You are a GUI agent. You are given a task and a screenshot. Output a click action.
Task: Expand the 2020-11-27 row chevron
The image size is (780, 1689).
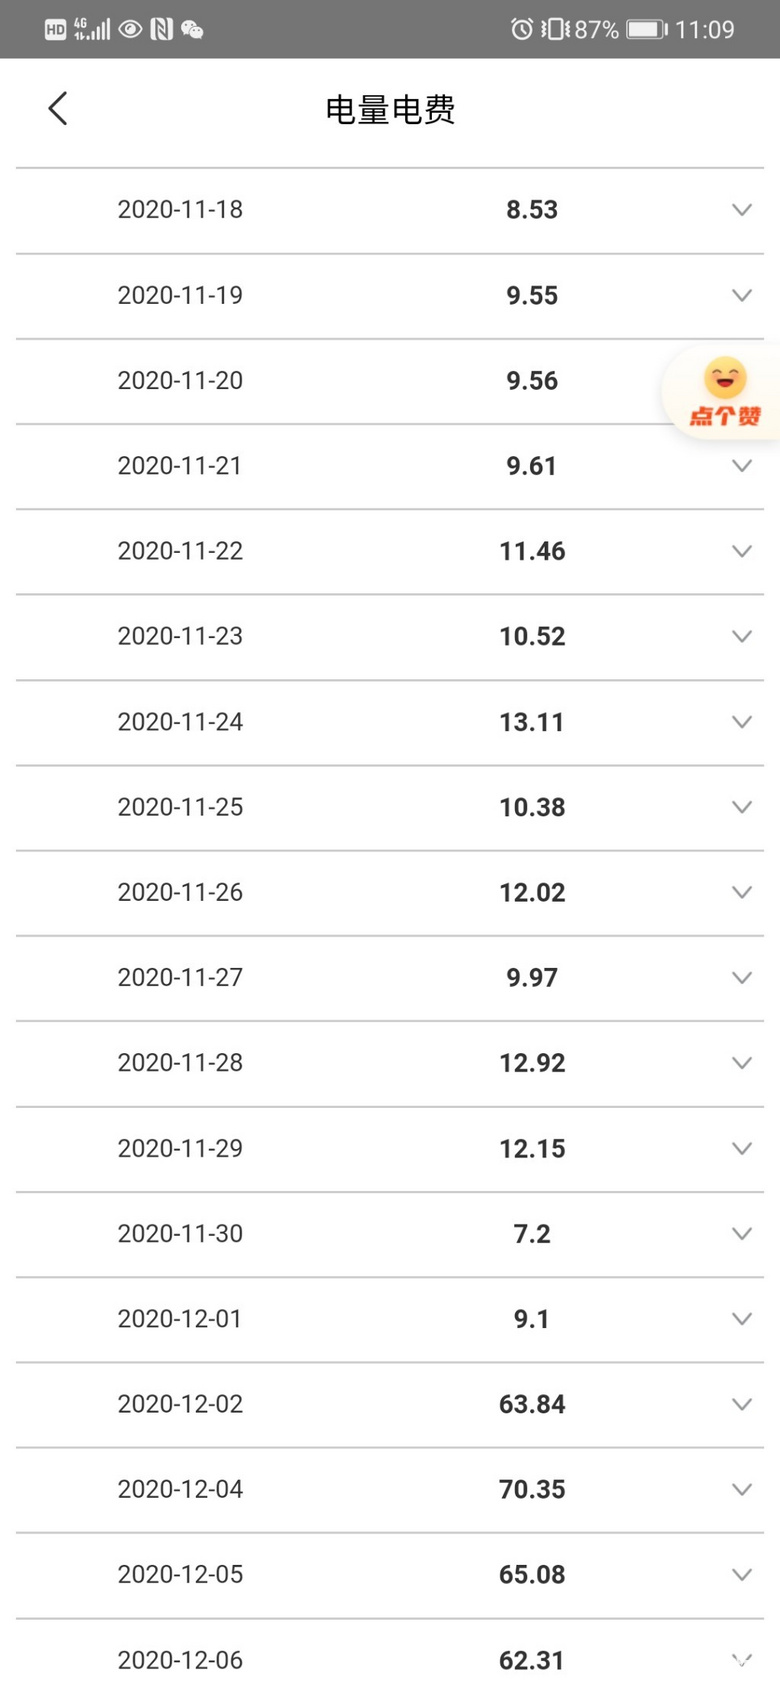pyautogui.click(x=741, y=977)
